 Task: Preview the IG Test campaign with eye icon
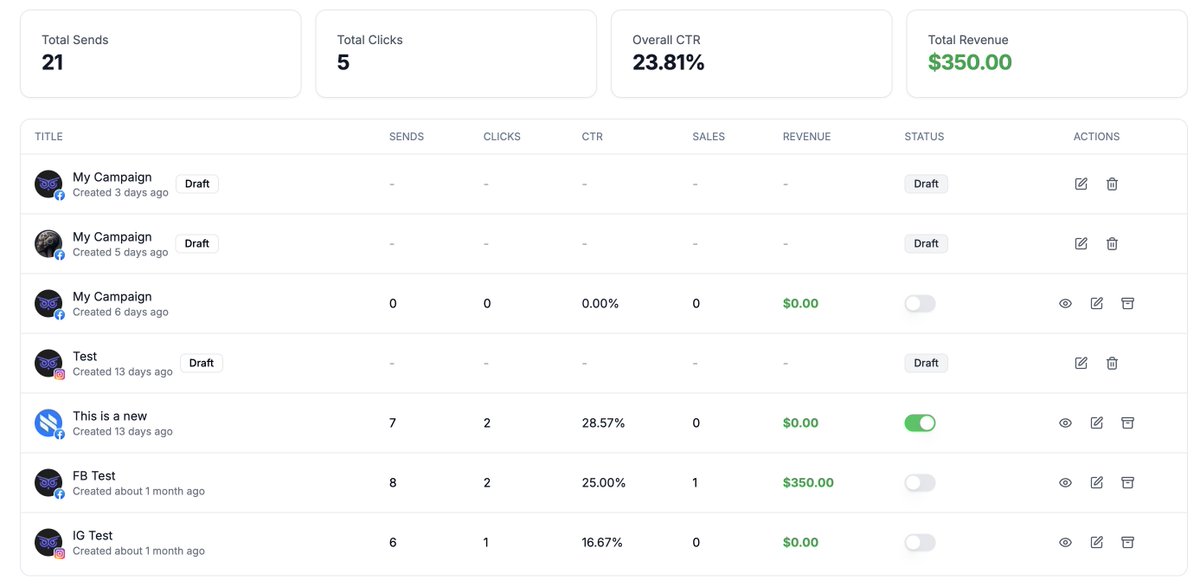pyautogui.click(x=1066, y=542)
